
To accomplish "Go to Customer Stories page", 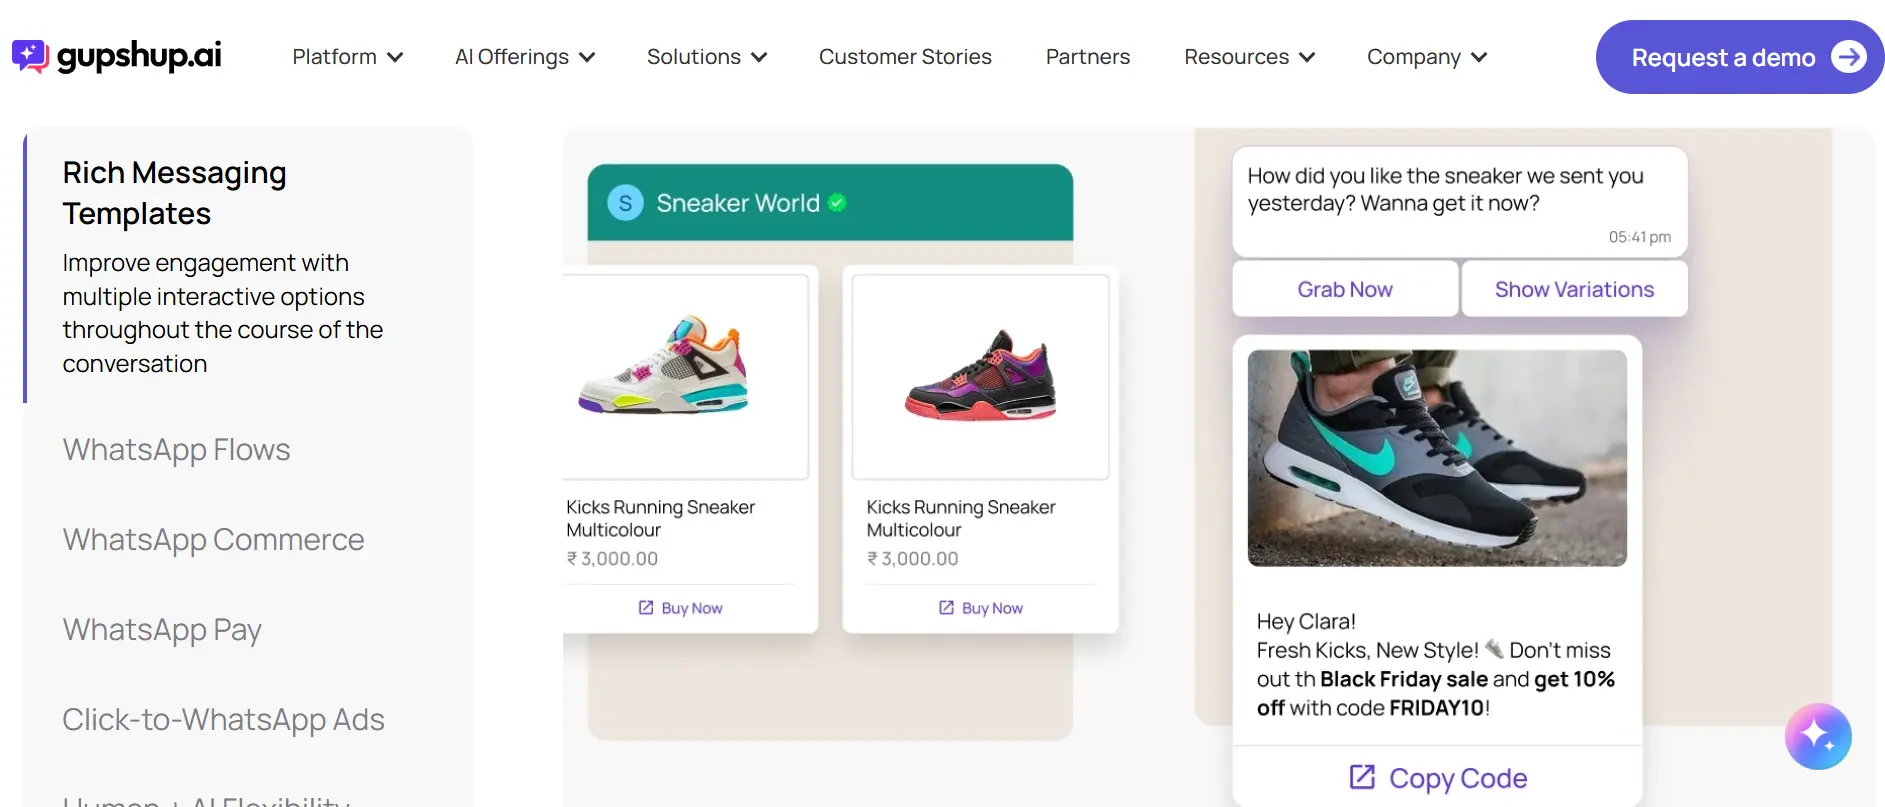I will [x=905, y=57].
